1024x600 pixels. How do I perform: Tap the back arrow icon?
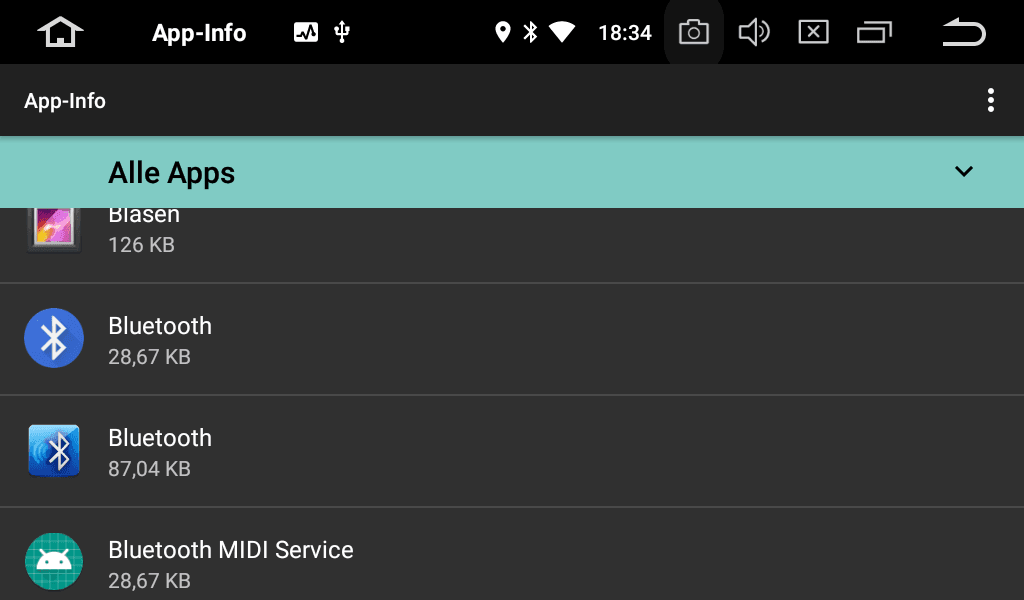pyautogui.click(x=964, y=32)
